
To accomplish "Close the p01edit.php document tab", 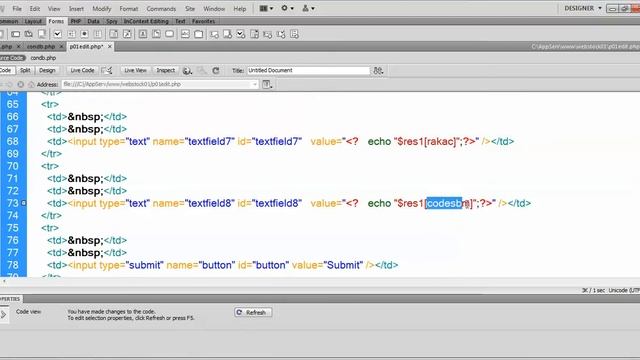I will (x=110, y=47).
